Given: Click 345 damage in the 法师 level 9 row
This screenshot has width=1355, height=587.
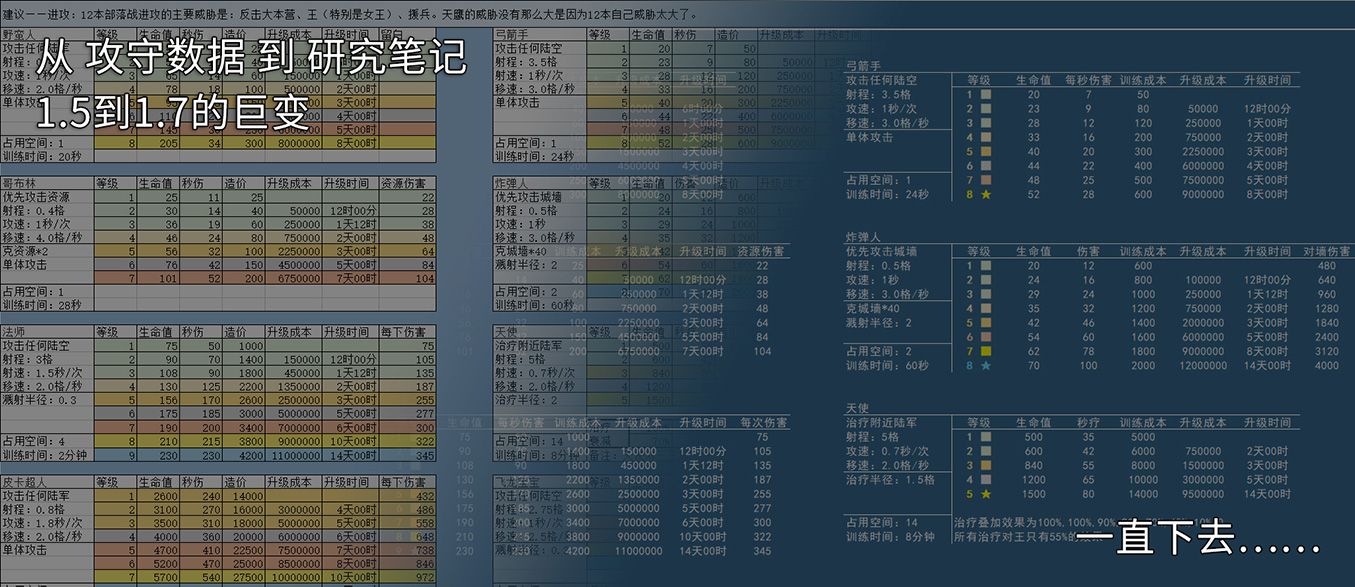Looking at the screenshot, I should [x=425, y=454].
